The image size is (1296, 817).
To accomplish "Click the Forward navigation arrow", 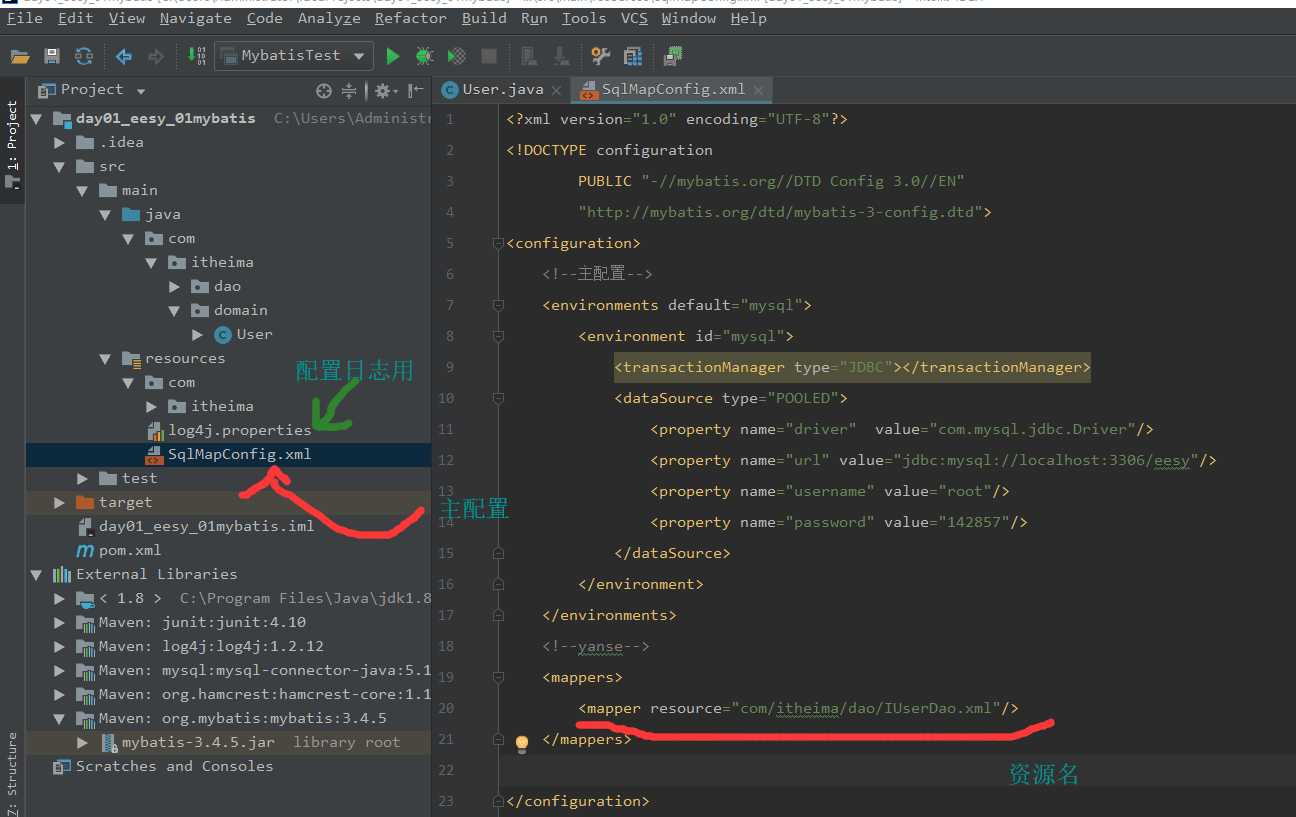I will tap(156, 56).
